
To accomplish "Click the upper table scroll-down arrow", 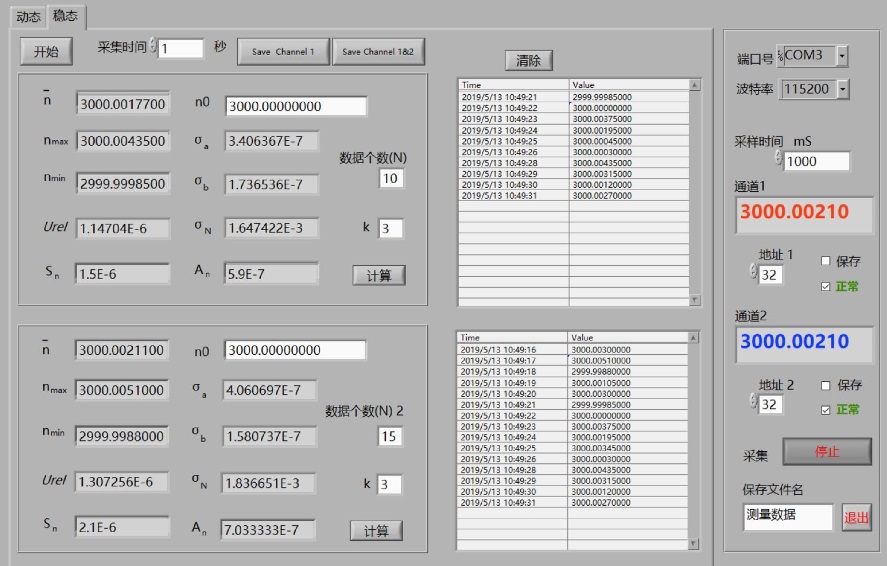I will (695, 300).
